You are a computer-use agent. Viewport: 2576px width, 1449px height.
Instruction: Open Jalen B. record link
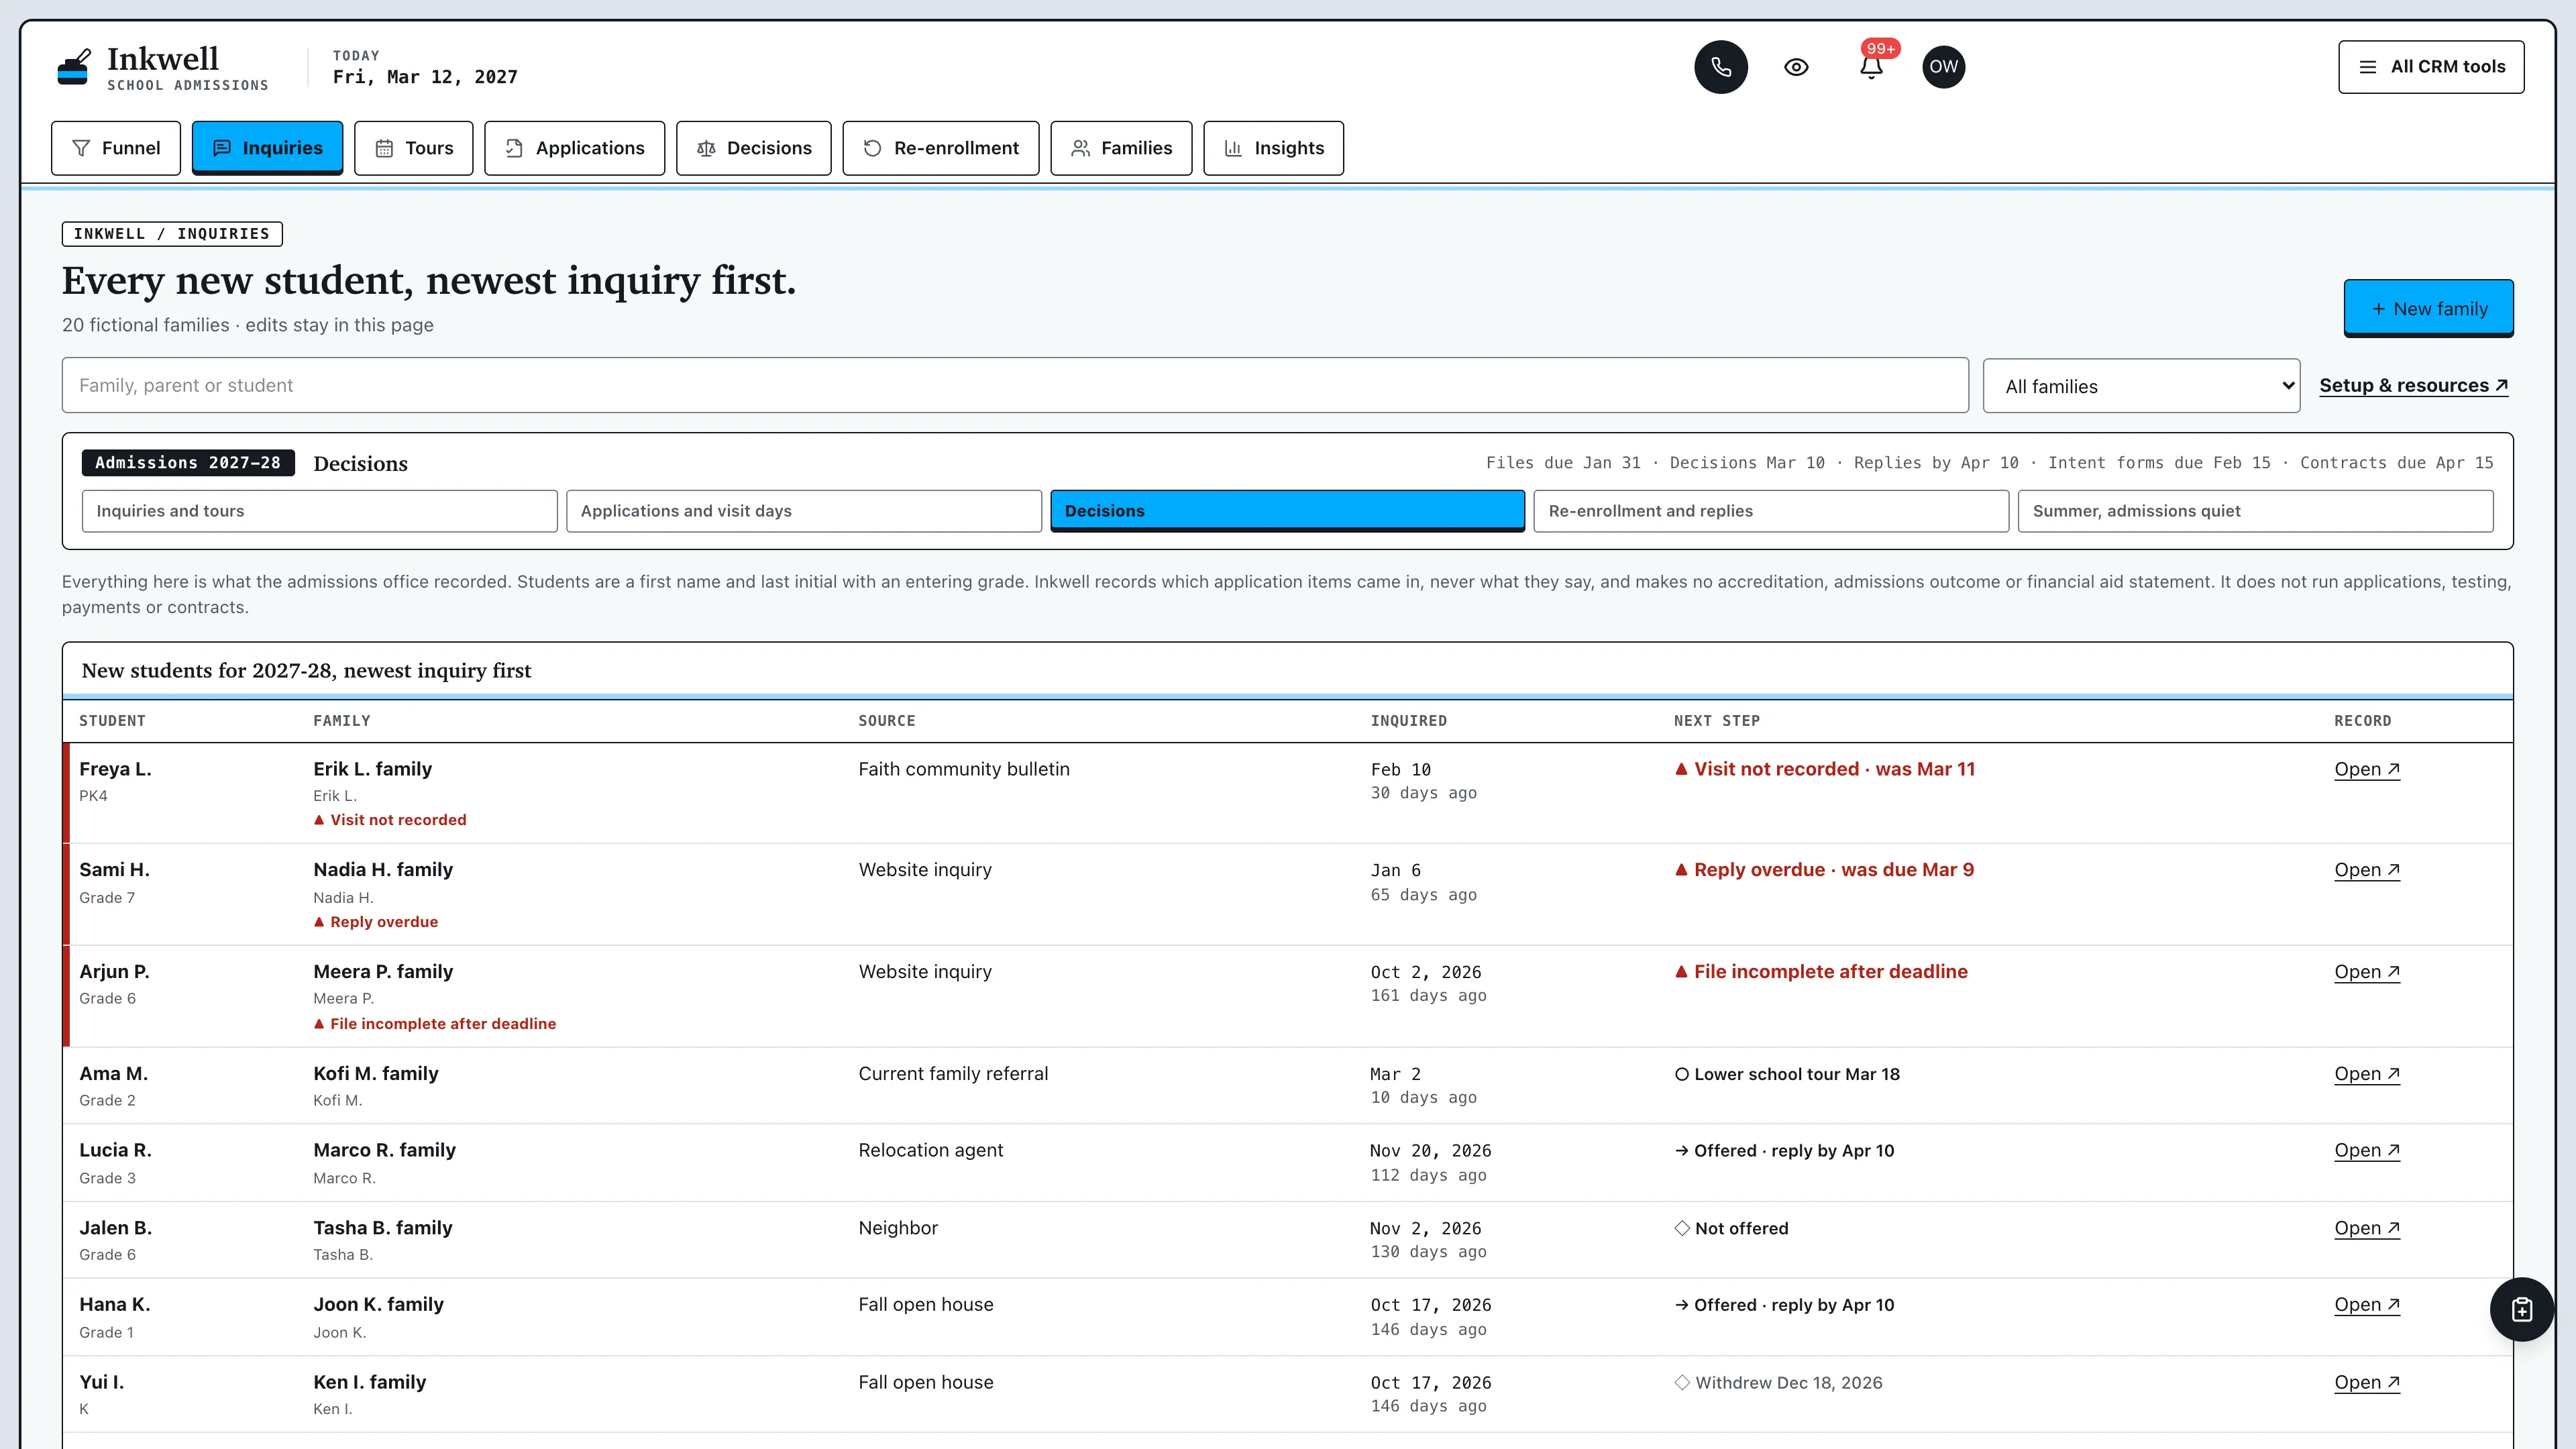[2367, 1228]
